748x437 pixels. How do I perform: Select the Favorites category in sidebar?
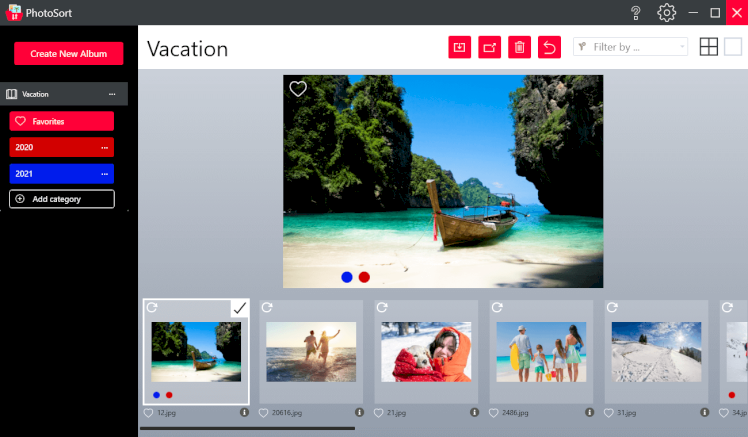(61, 121)
